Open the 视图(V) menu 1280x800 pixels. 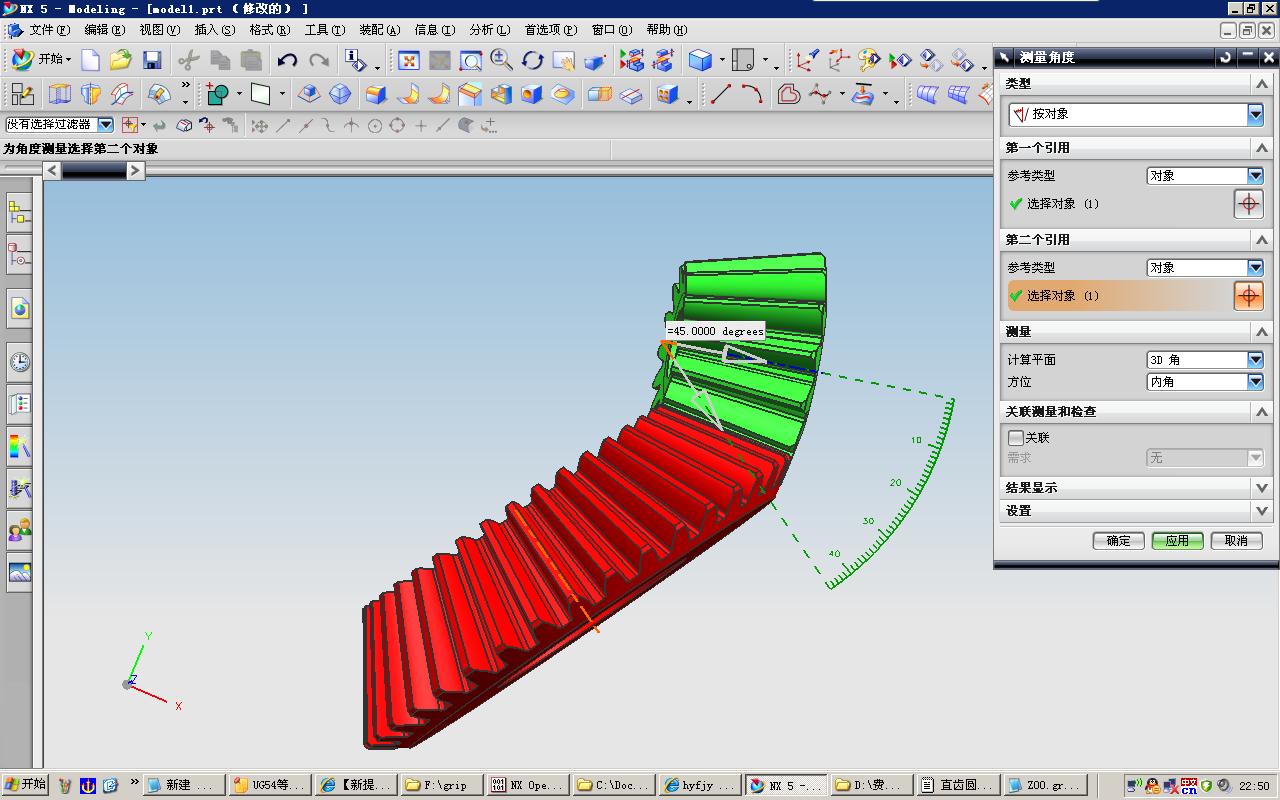[x=160, y=30]
